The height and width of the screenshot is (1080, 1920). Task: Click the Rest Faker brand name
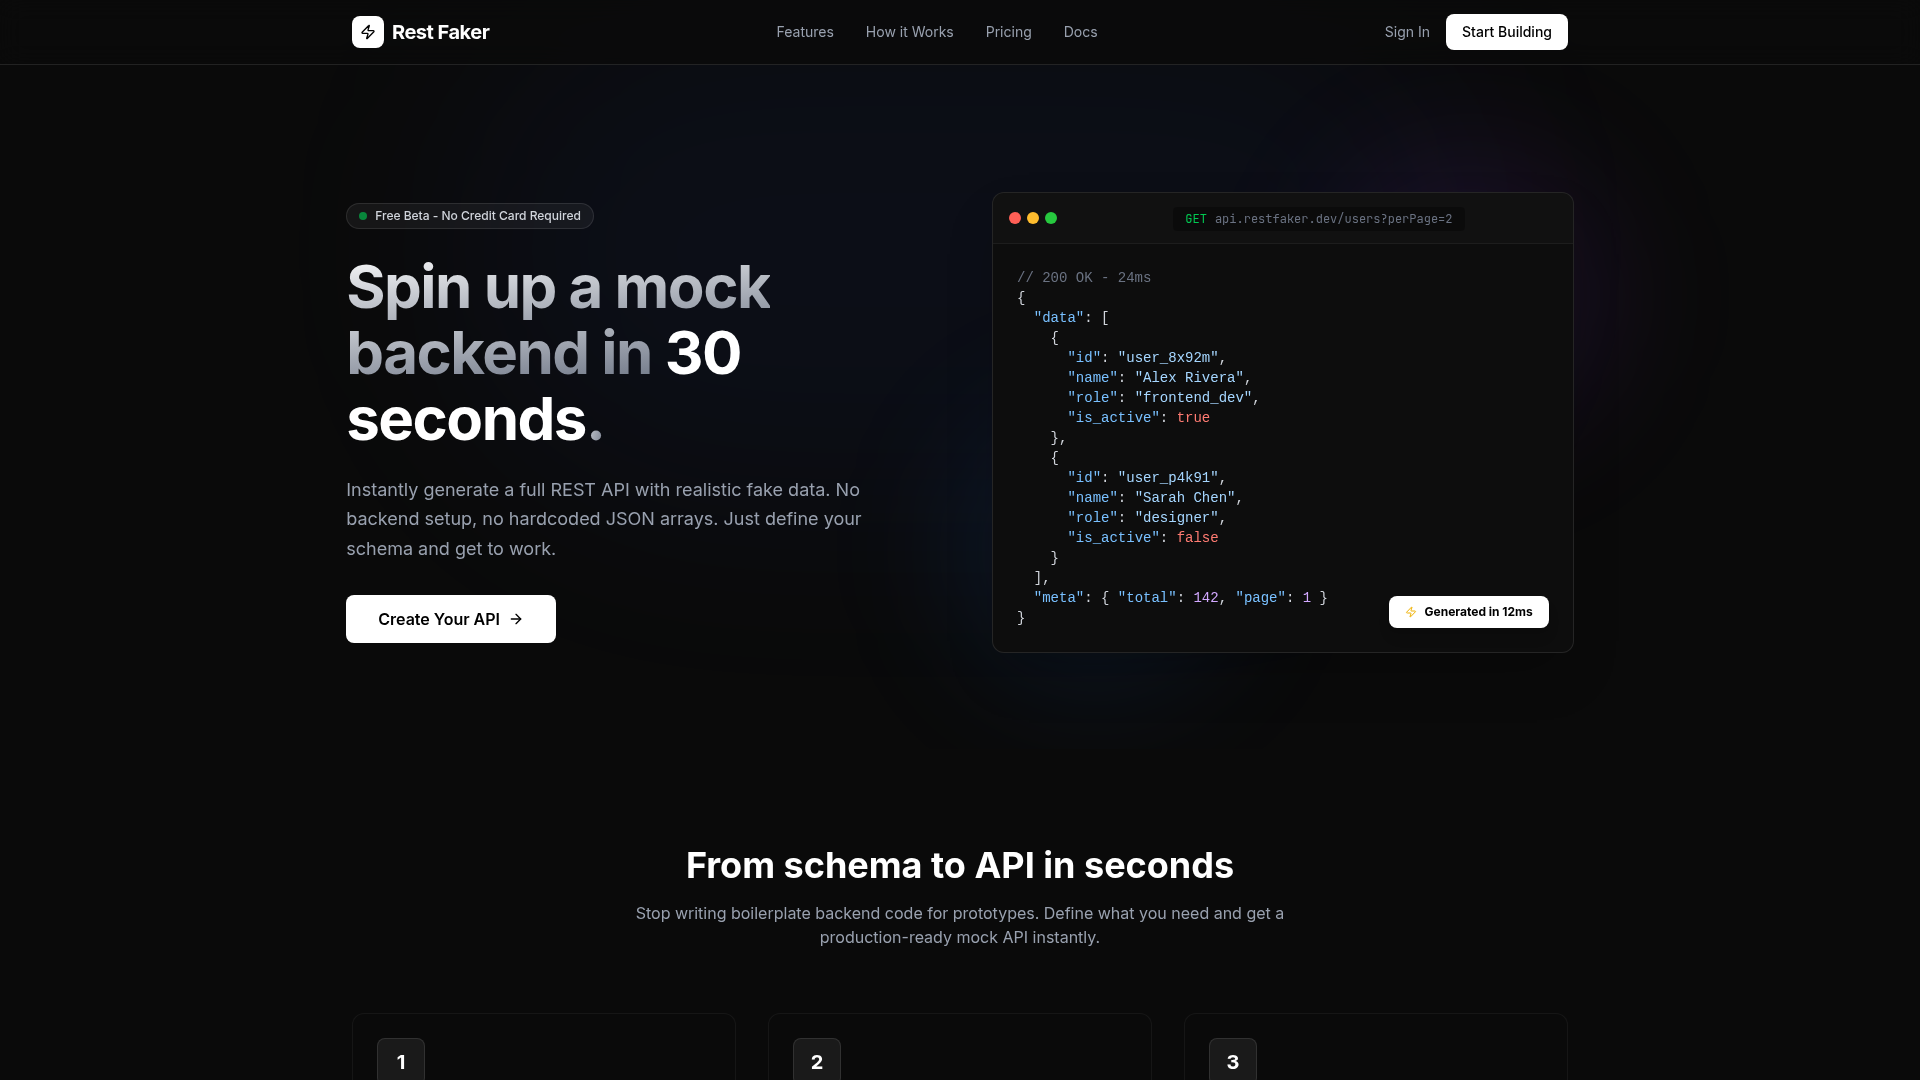coord(440,32)
